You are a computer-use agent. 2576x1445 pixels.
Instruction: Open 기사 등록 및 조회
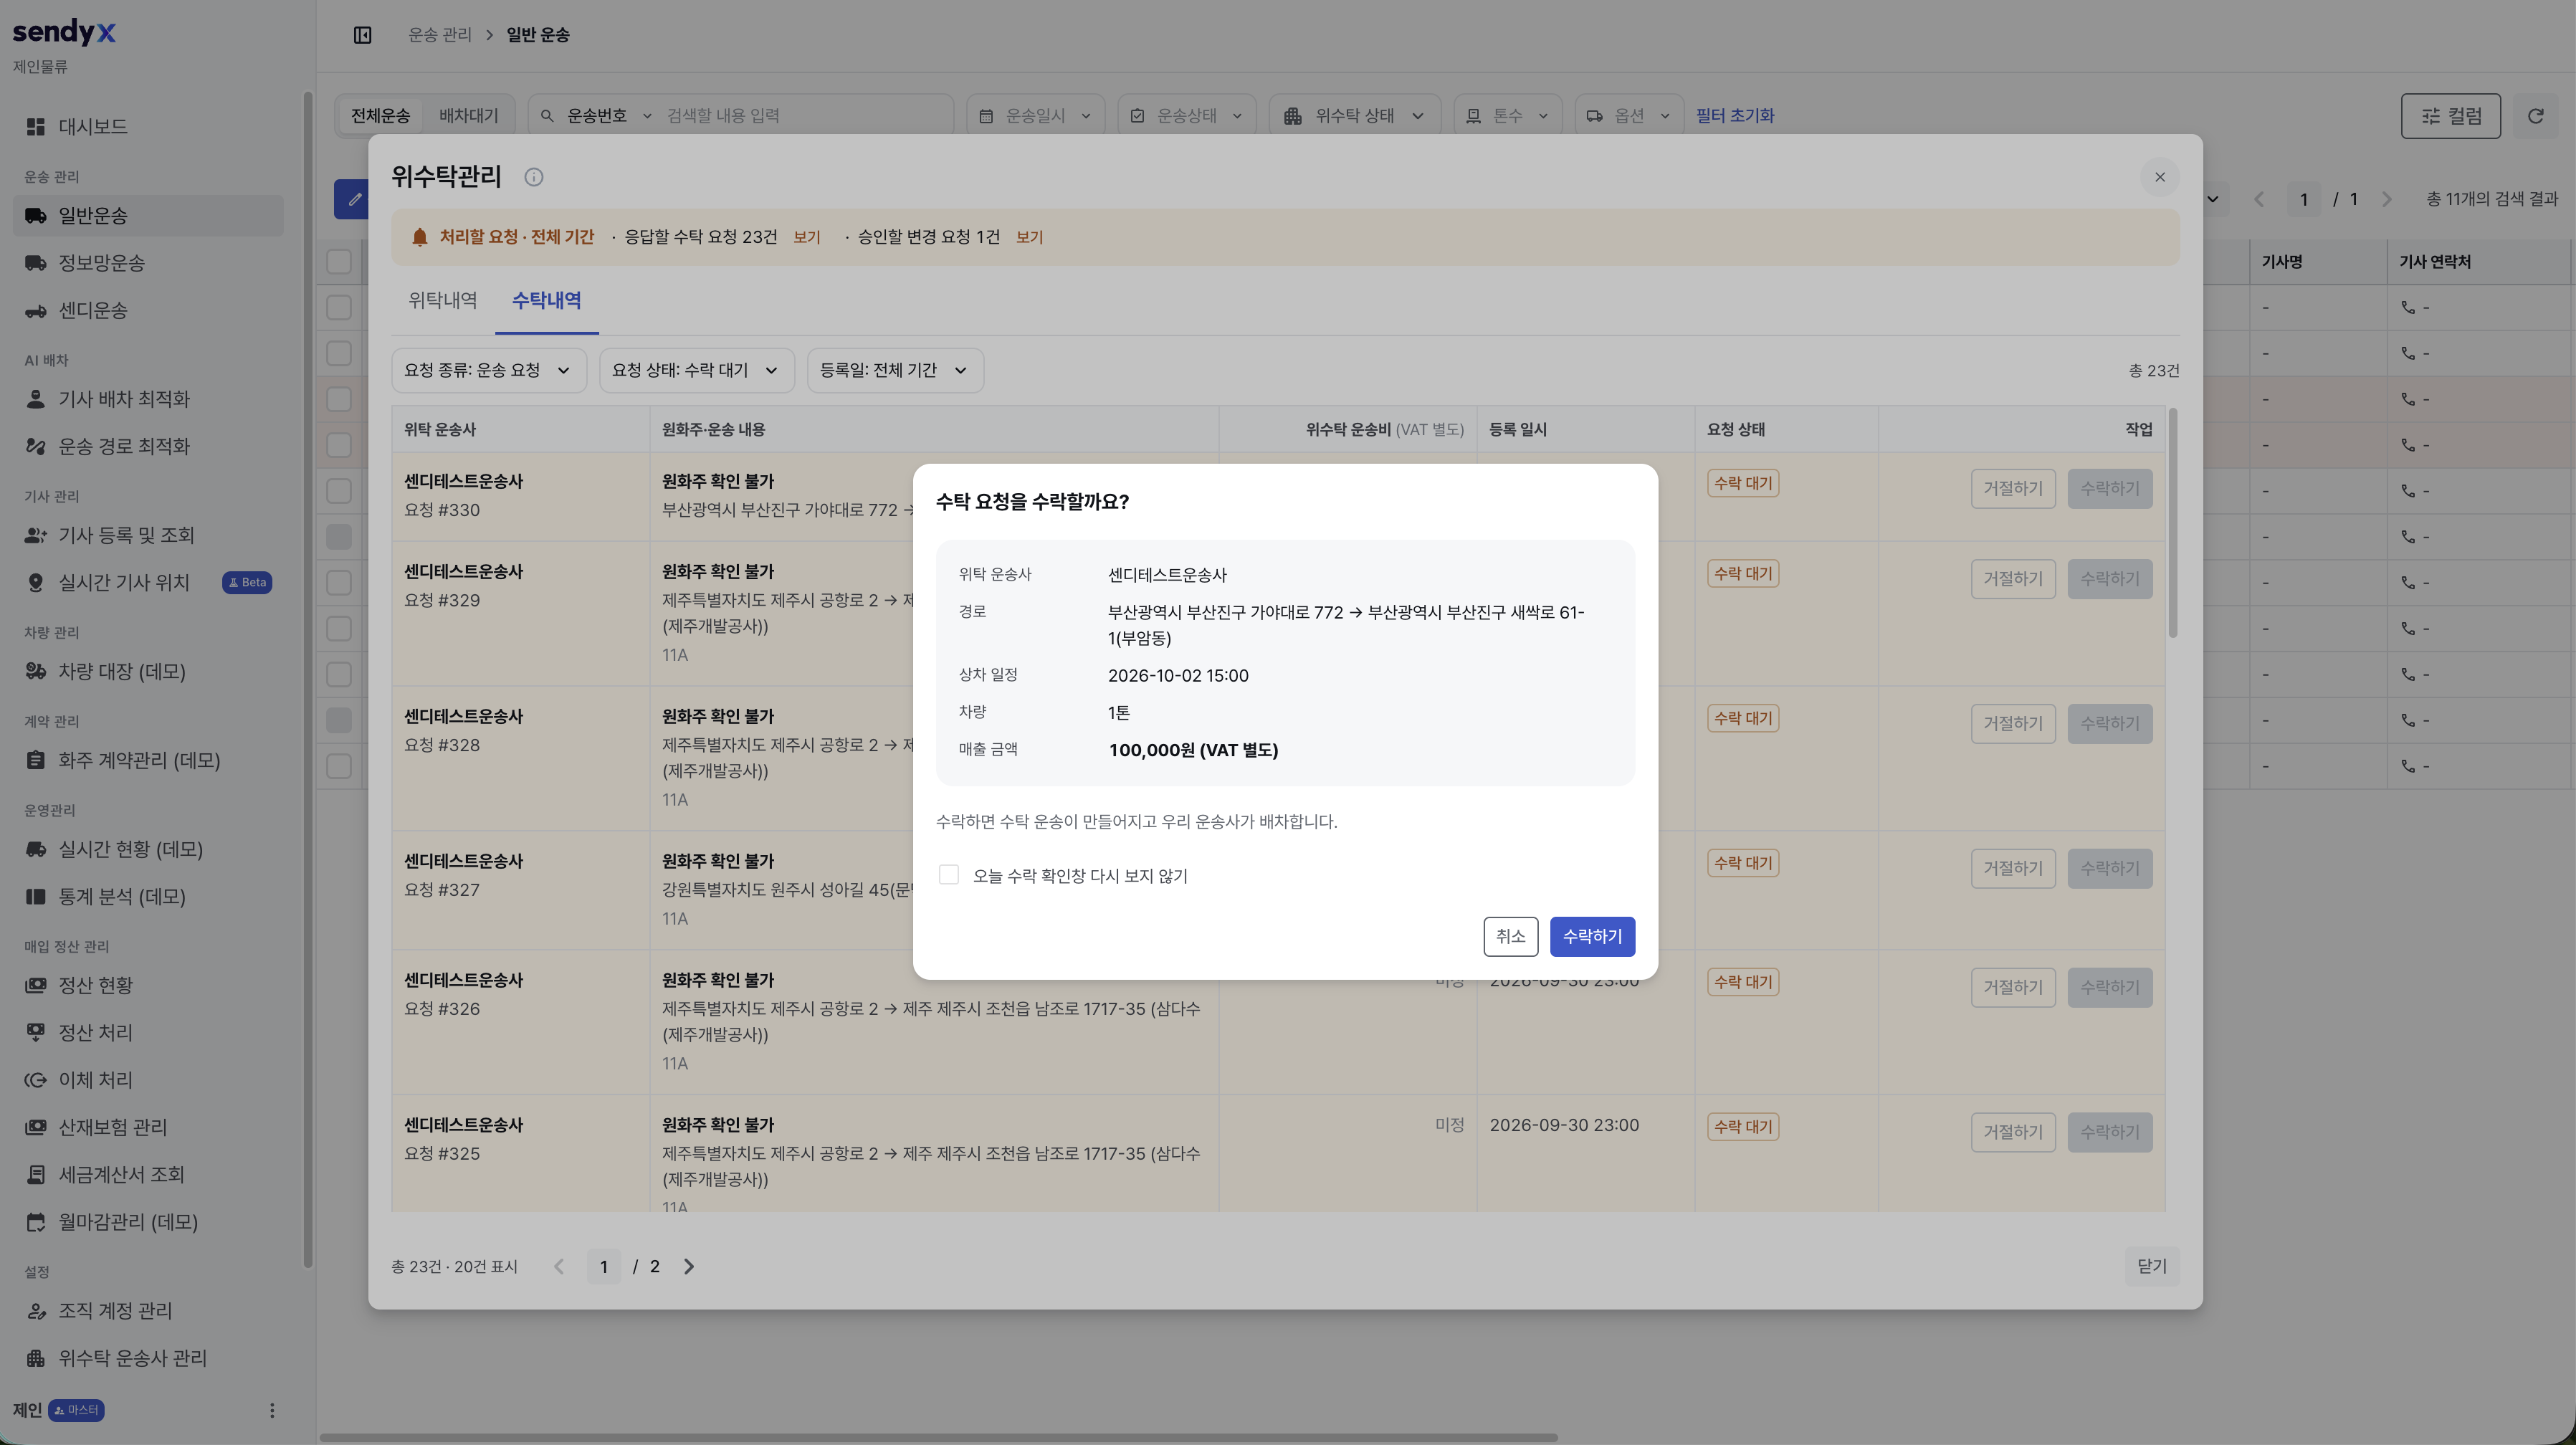tap(148, 535)
